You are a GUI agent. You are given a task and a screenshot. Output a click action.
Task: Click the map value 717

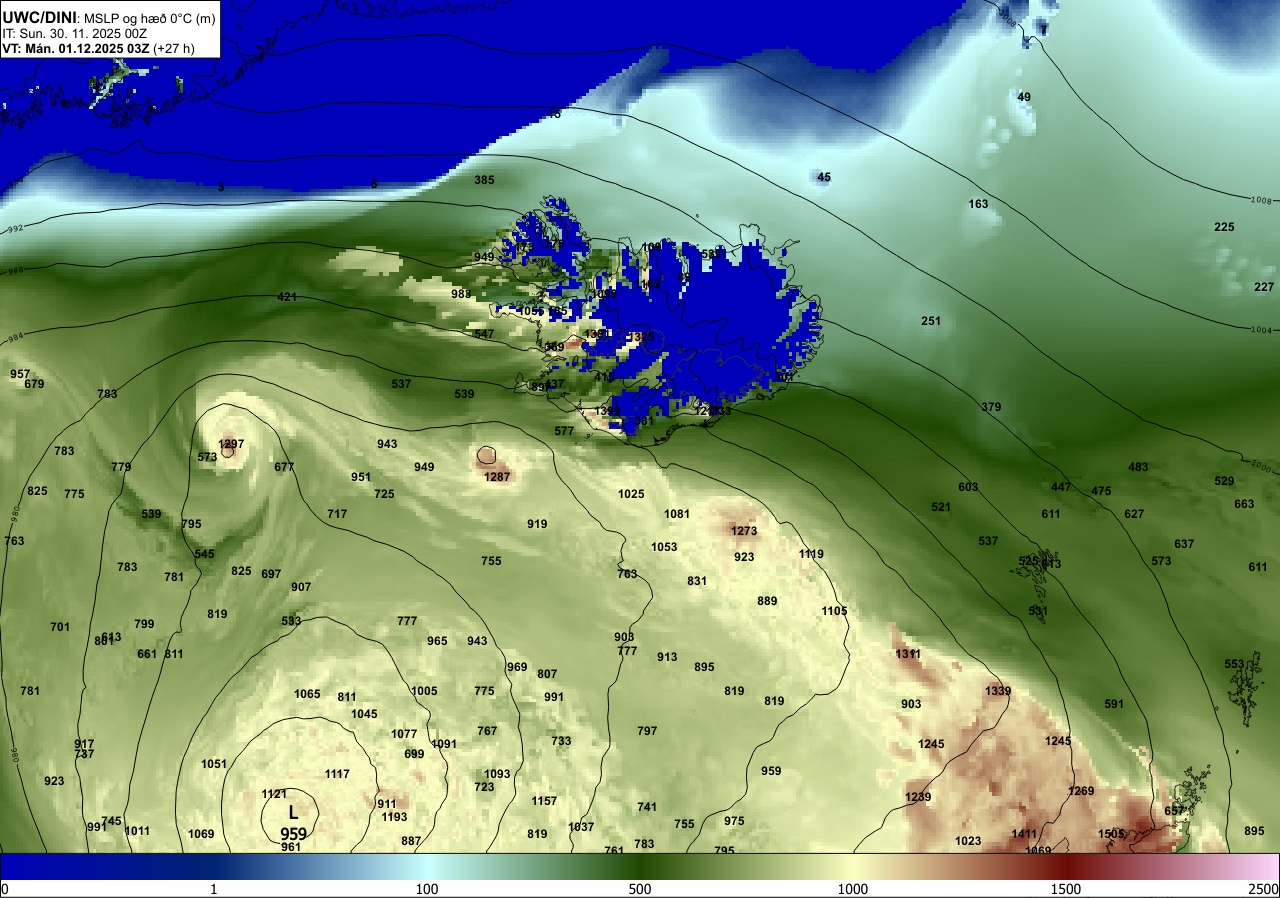point(337,514)
